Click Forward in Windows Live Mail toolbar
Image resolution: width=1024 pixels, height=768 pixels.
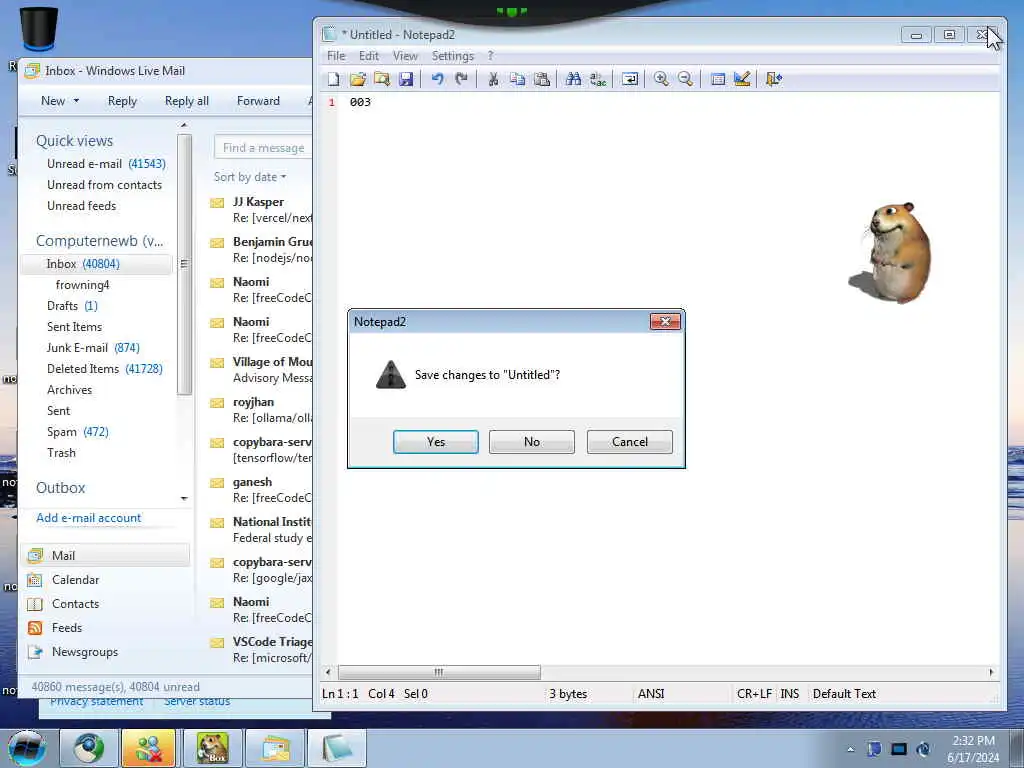pyautogui.click(x=258, y=101)
